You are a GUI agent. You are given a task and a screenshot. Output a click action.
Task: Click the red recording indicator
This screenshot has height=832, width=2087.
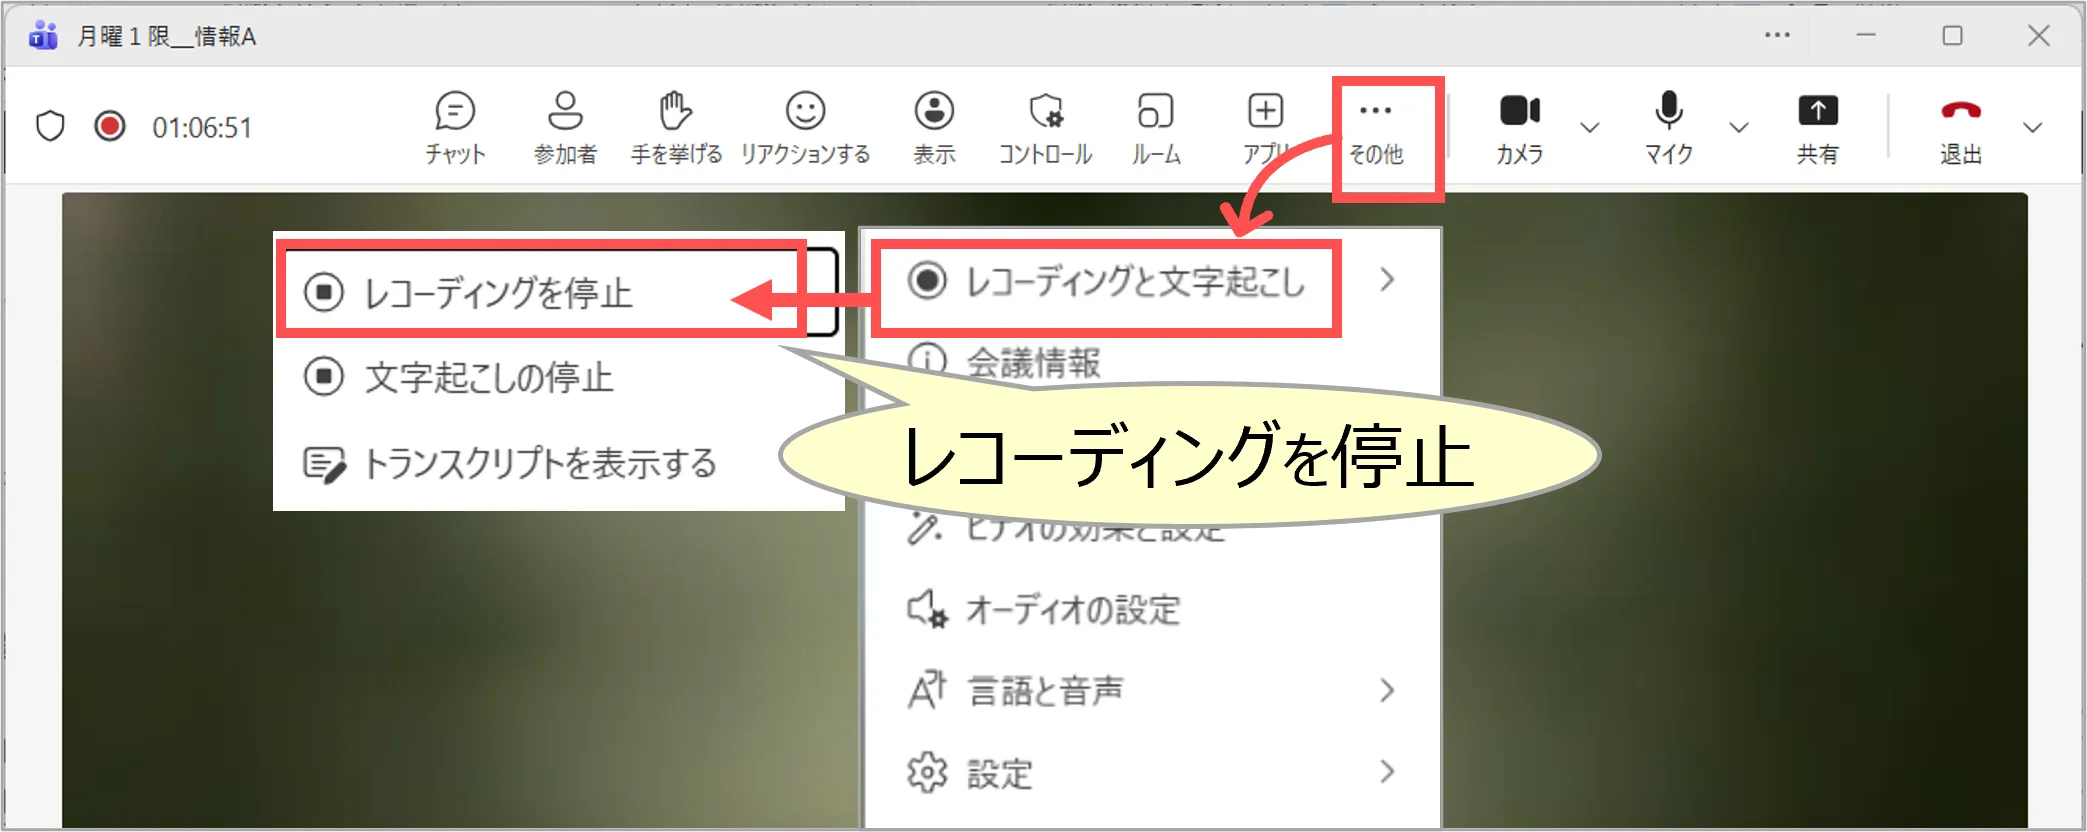tap(110, 127)
